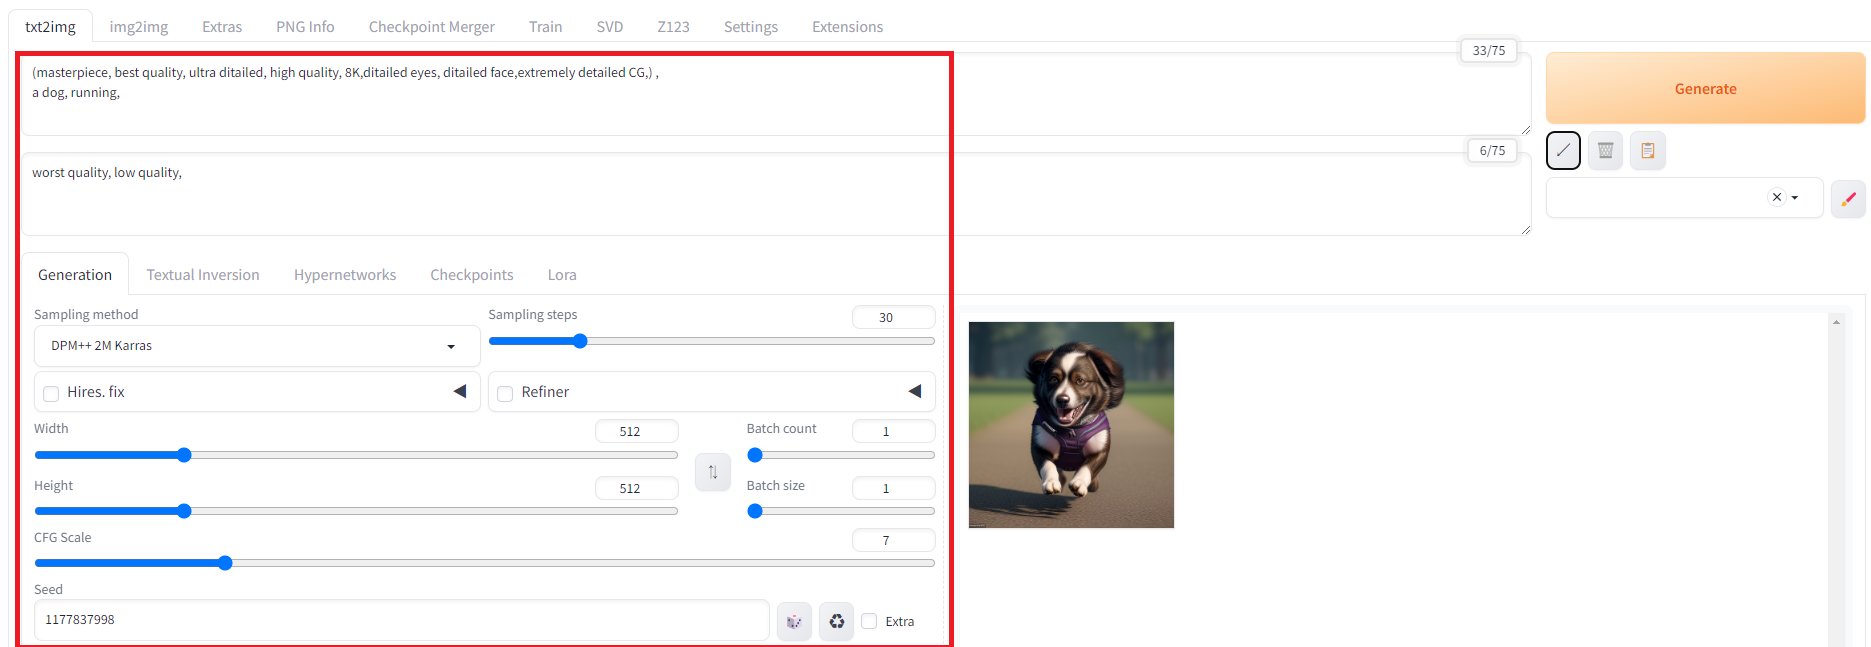
Task: Click the Batch size slider
Action: [x=841, y=511]
